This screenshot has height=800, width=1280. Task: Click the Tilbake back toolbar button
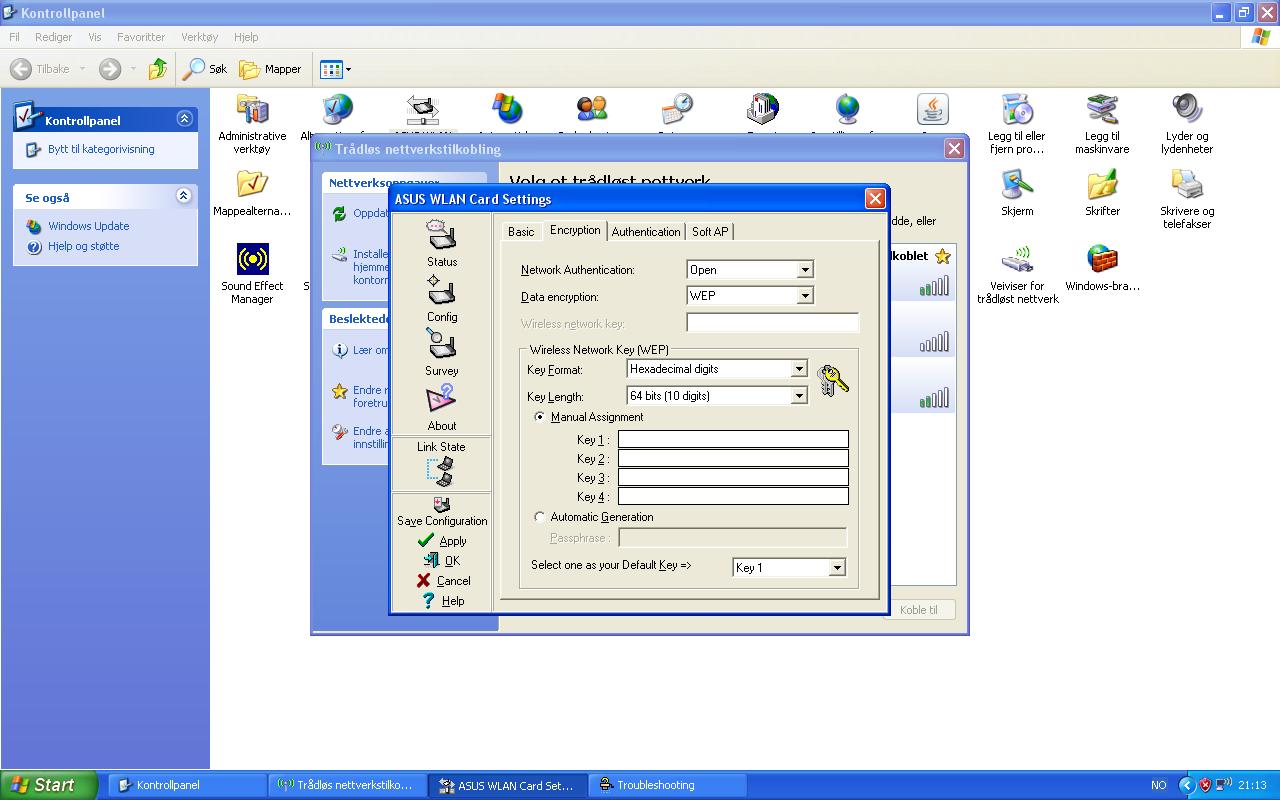[x=41, y=69]
